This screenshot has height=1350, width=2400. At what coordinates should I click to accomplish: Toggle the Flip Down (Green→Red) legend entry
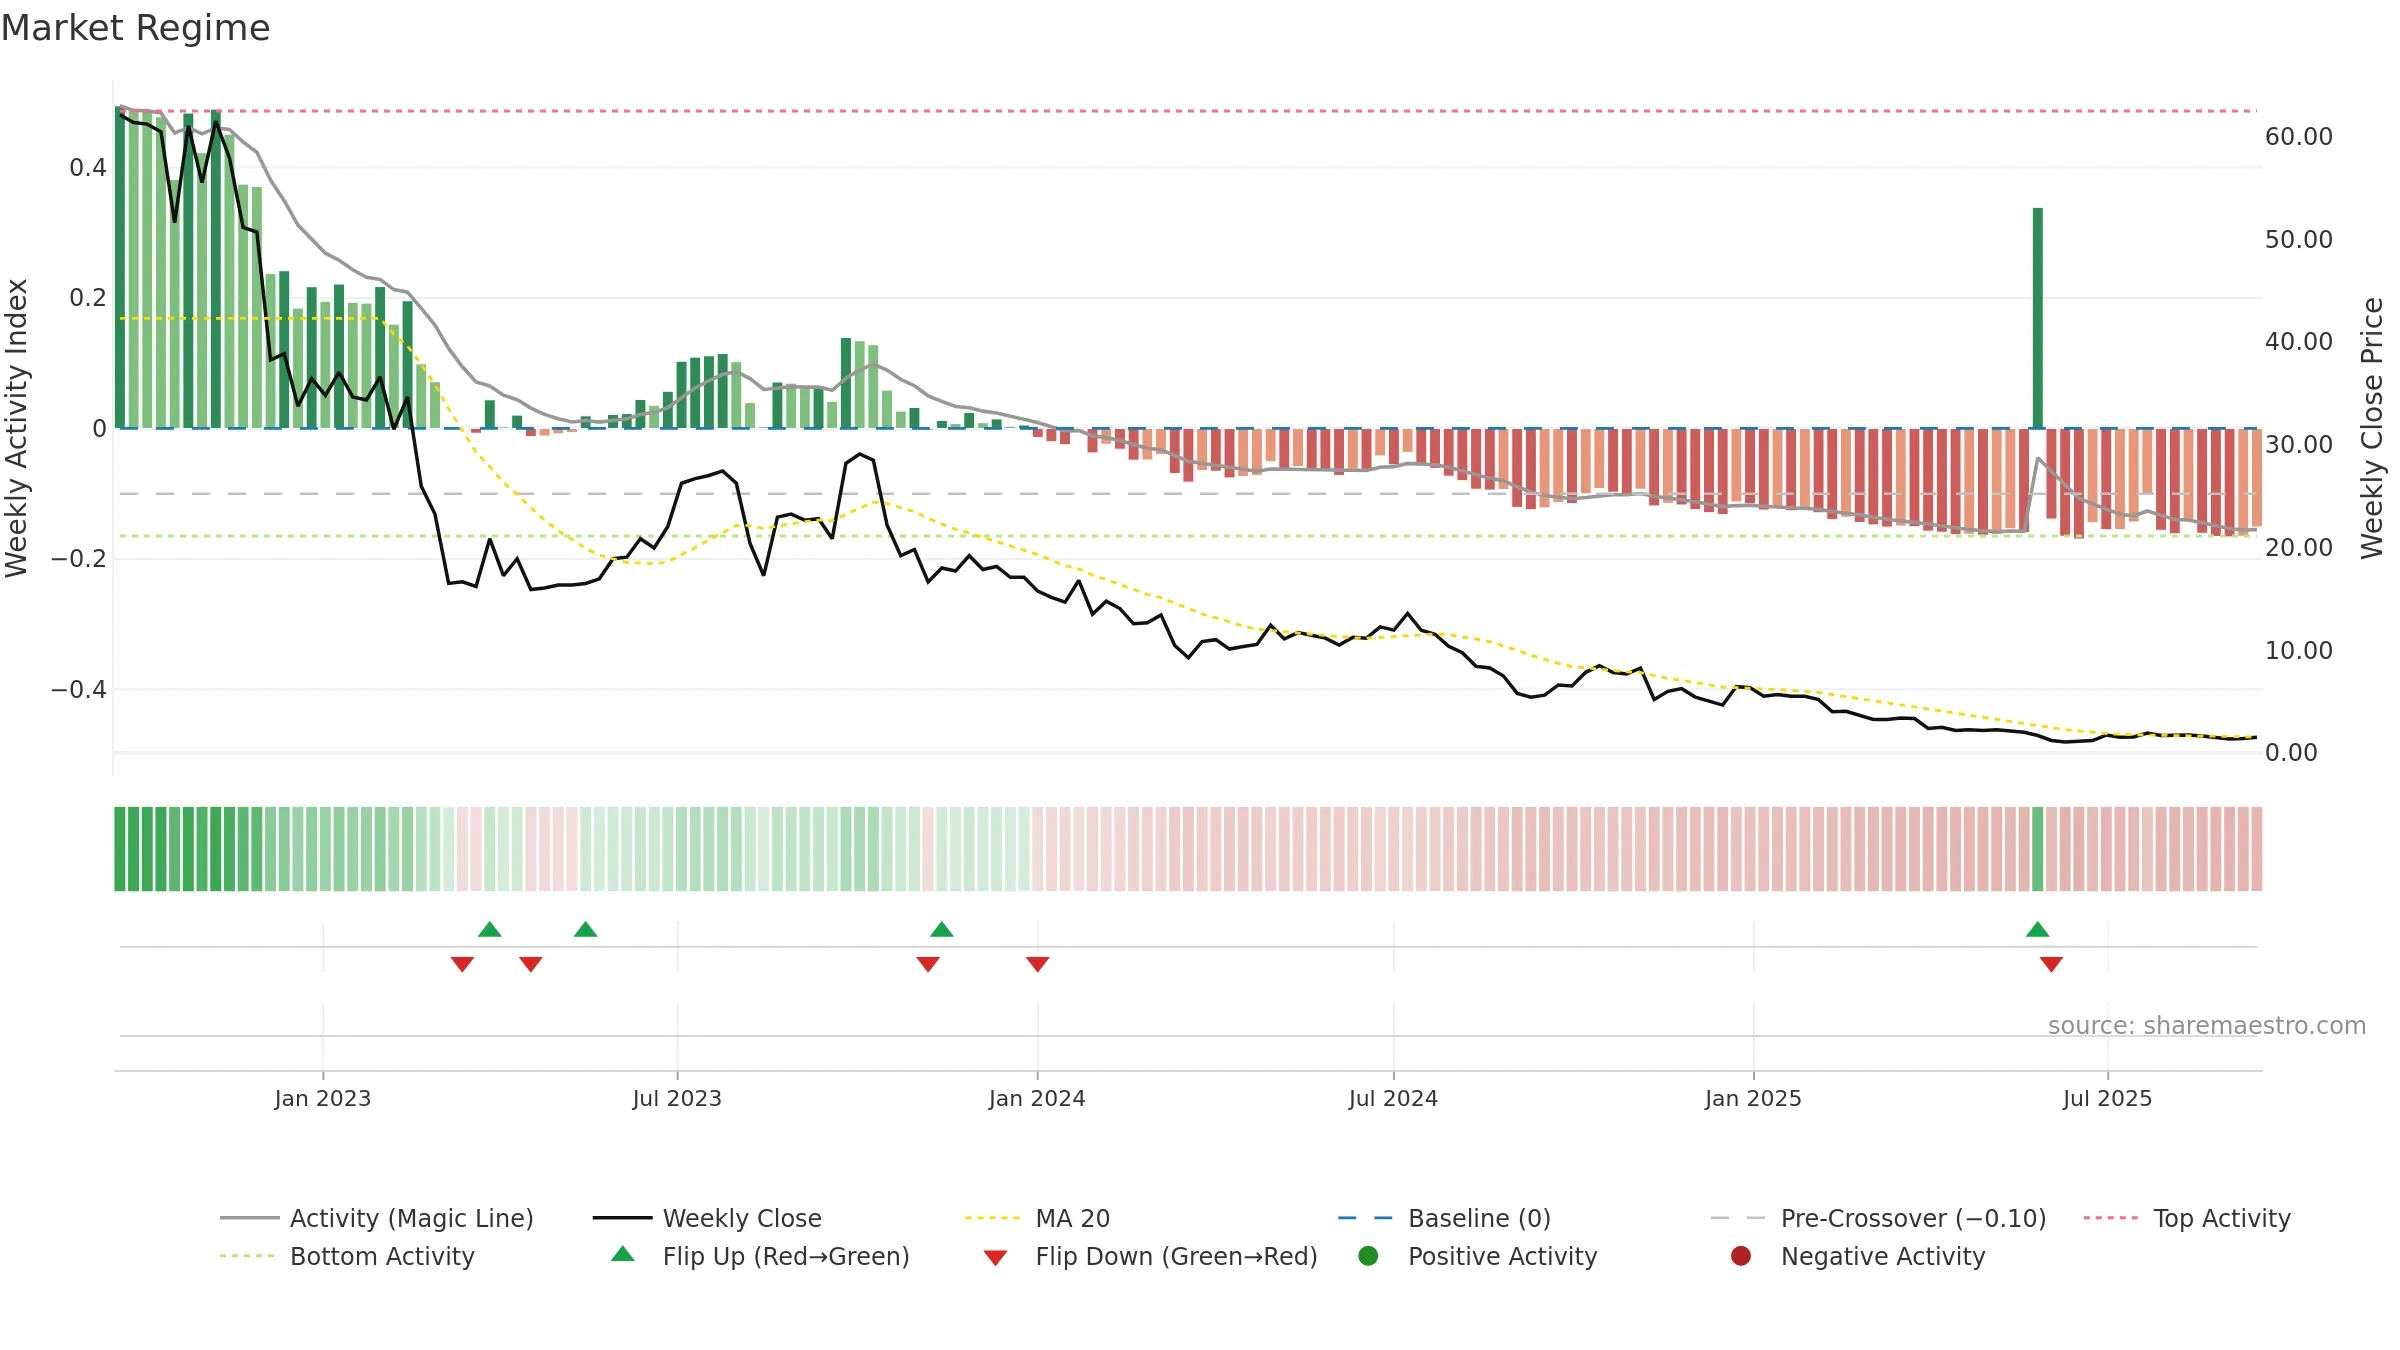[1150, 1256]
